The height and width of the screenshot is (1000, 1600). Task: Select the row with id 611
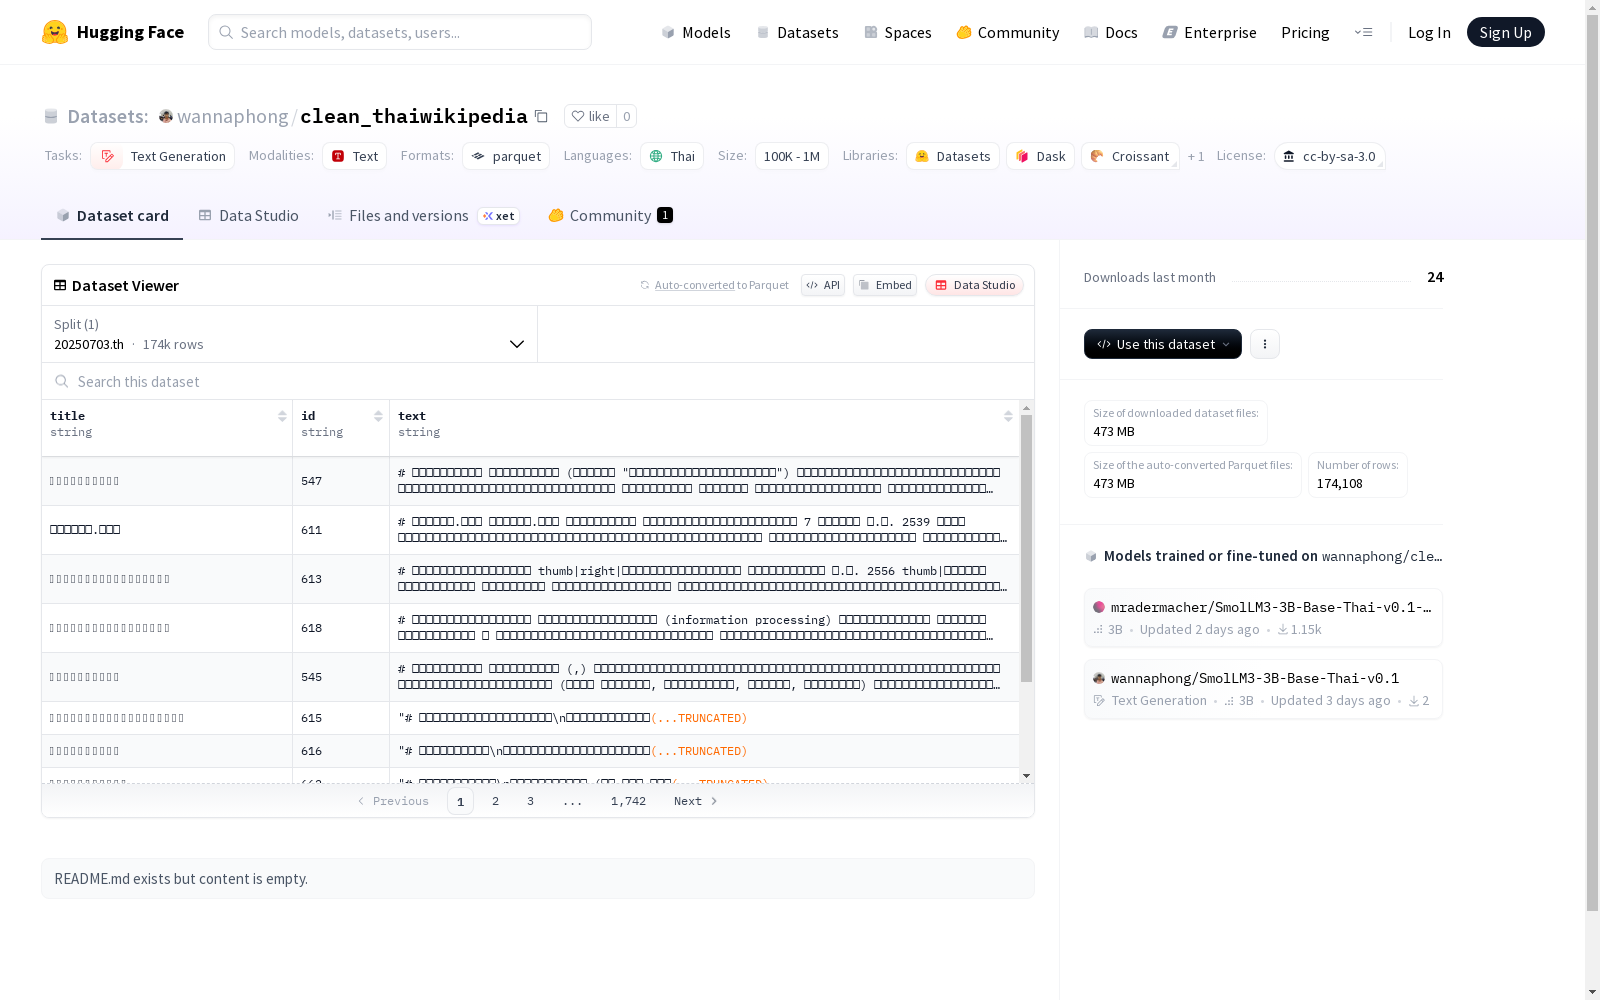point(530,530)
